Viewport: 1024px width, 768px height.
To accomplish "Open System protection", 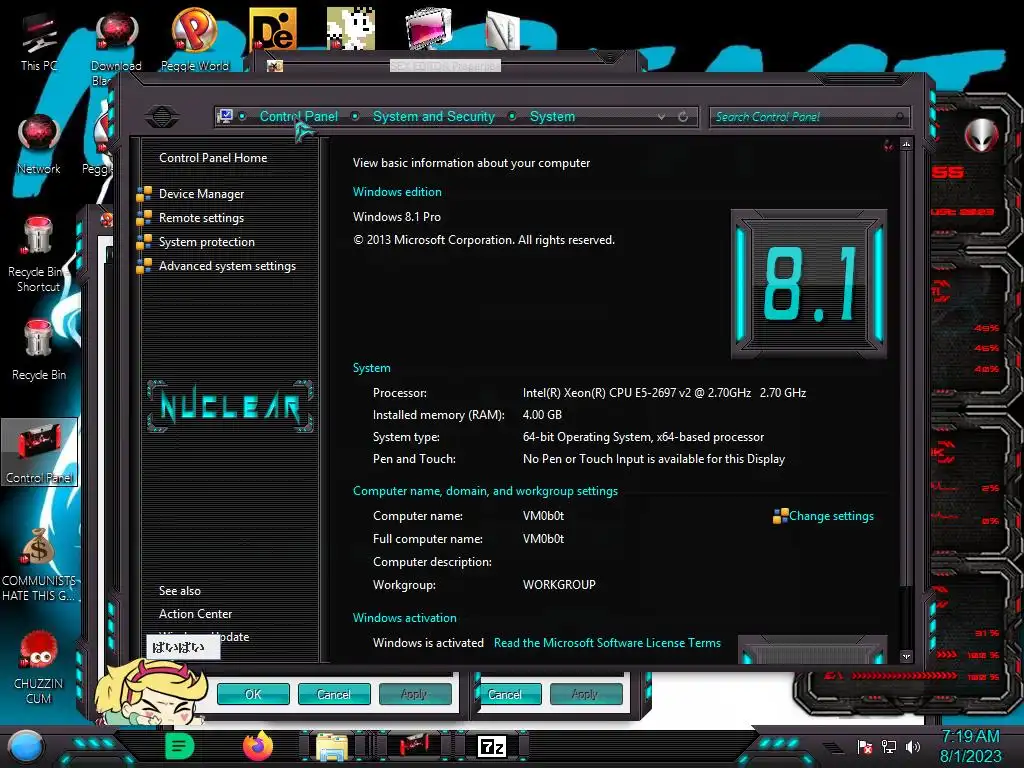I will pos(206,242).
